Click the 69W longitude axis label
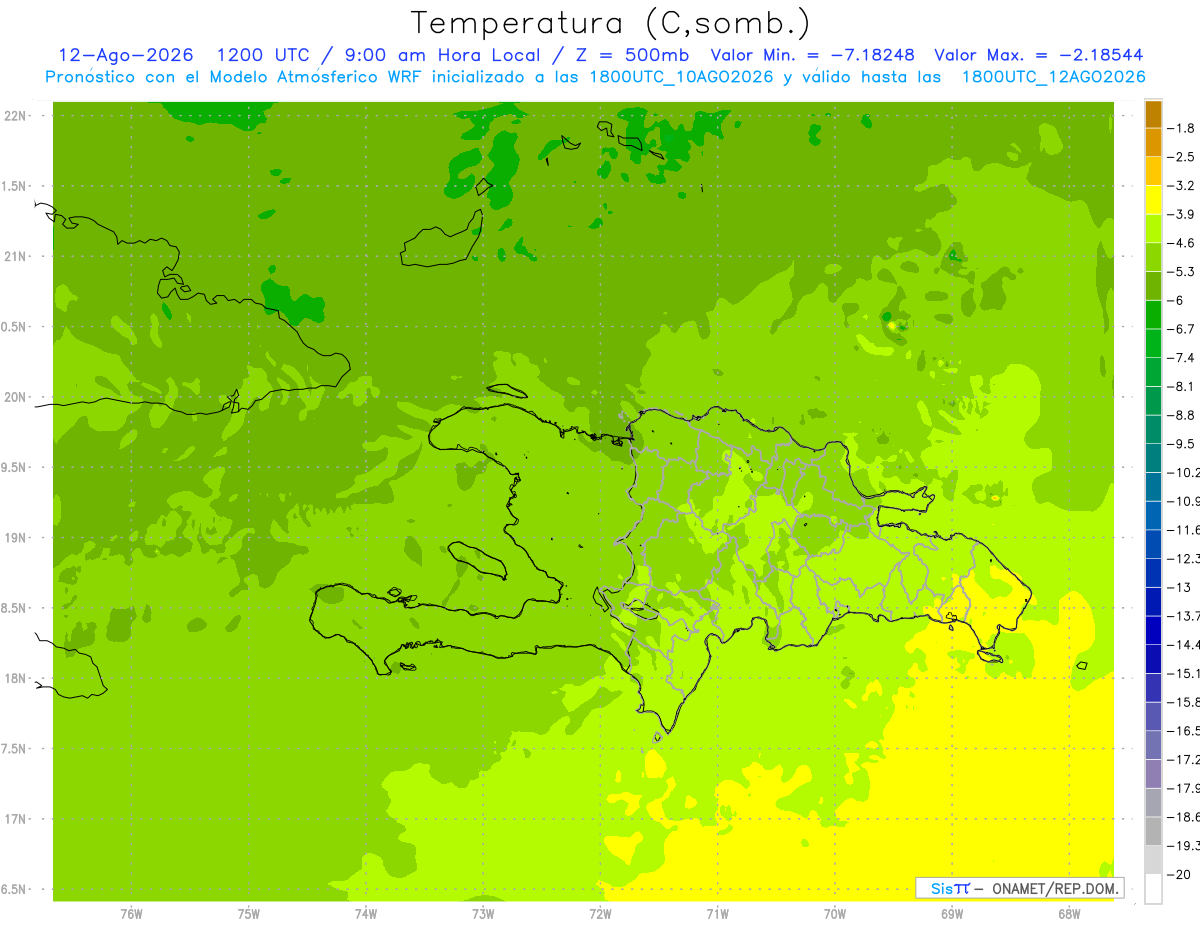 click(952, 914)
